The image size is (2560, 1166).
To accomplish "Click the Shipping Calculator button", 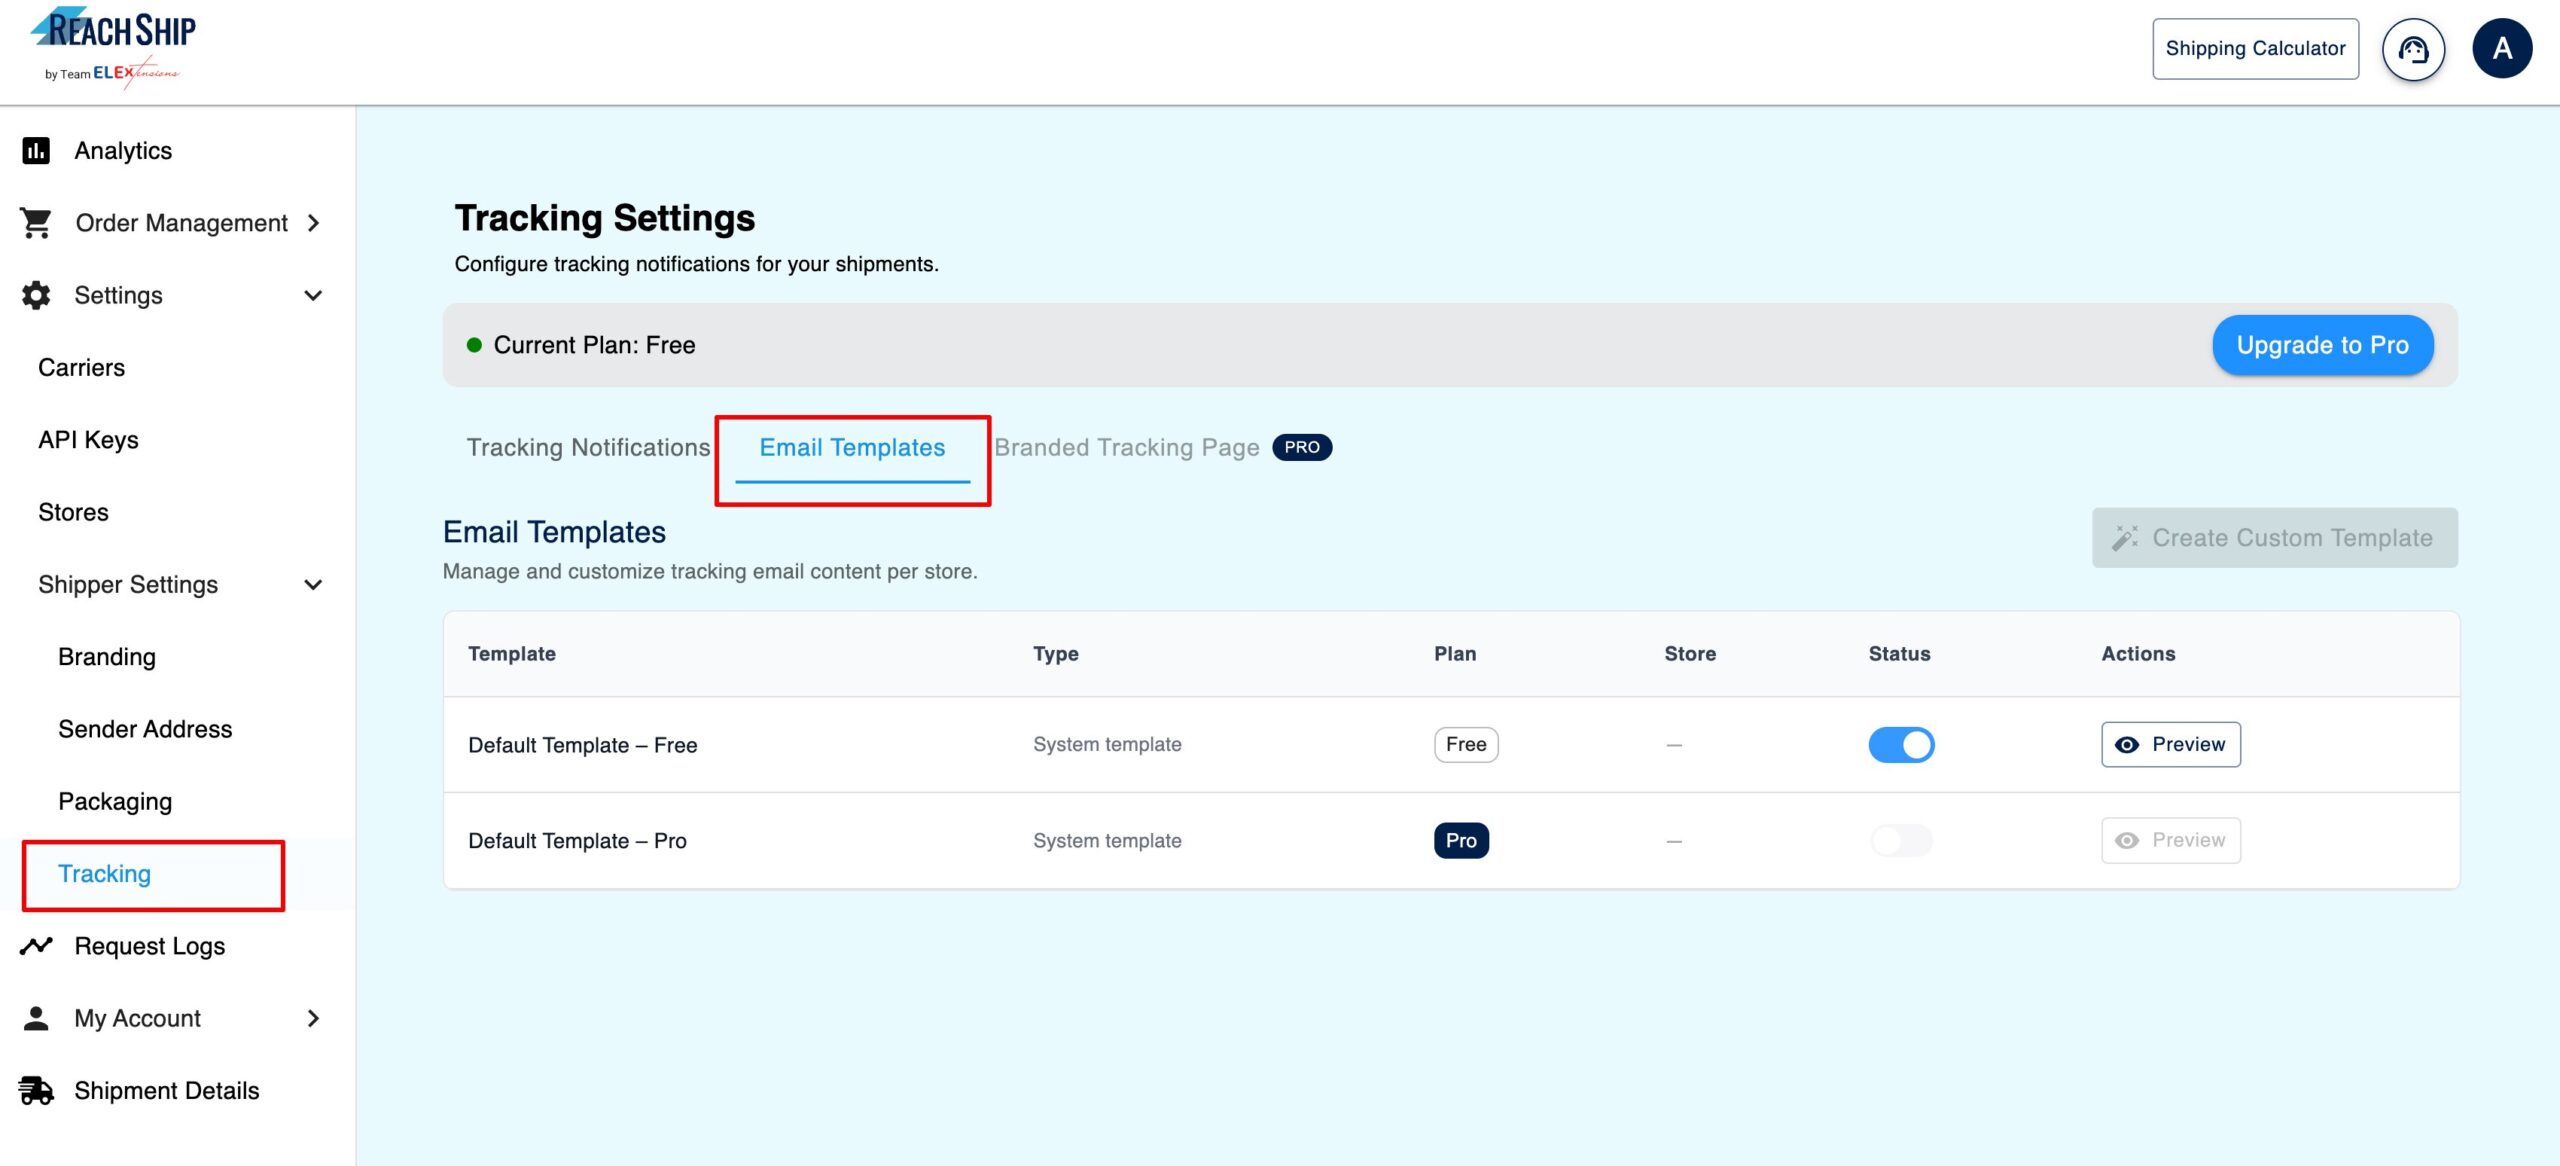I will pos(2255,49).
